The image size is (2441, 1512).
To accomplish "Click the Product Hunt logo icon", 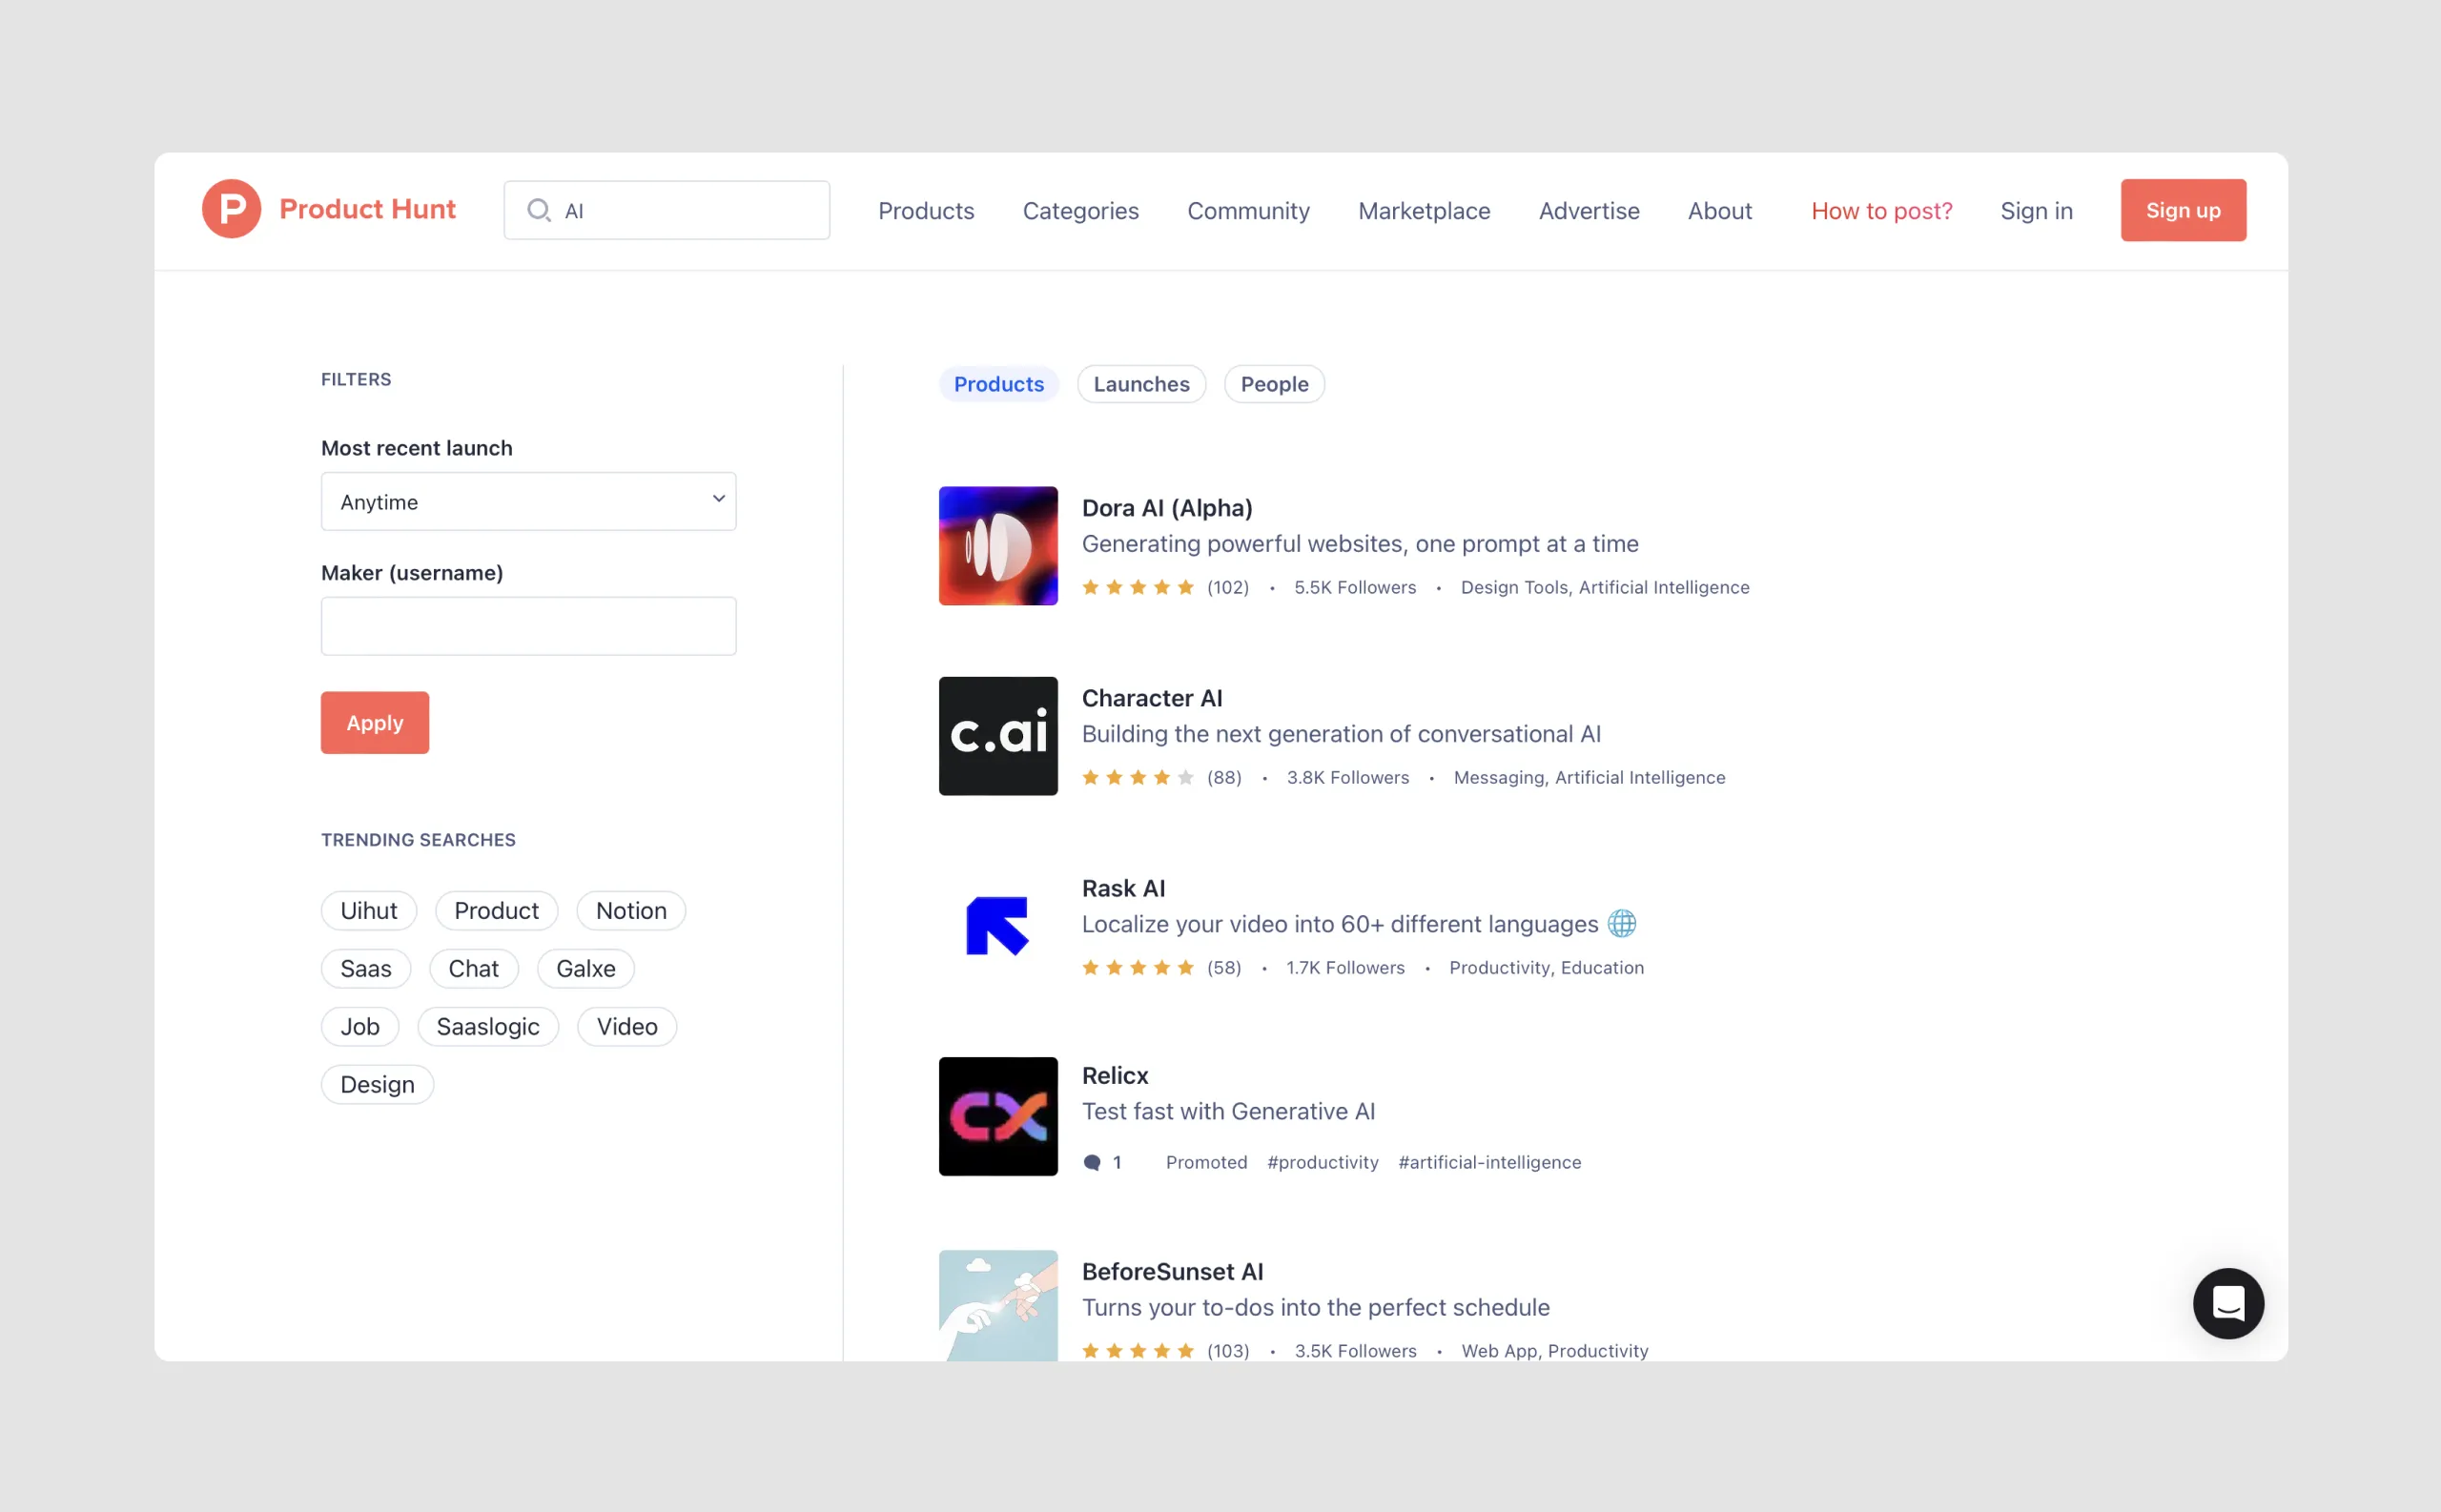I will click(231, 209).
